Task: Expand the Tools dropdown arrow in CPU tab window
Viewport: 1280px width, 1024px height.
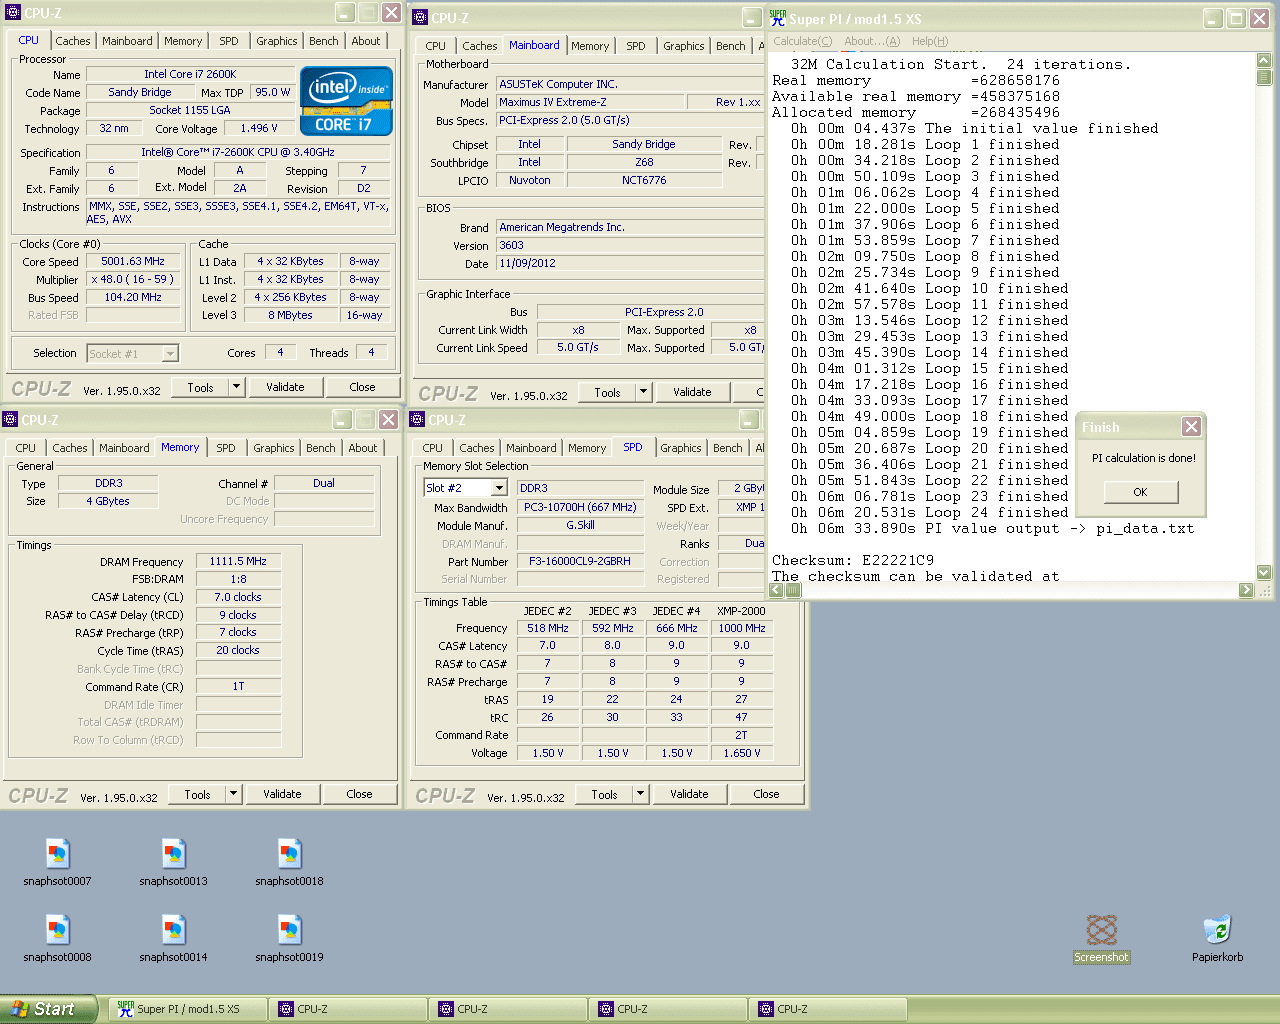Action: point(237,387)
